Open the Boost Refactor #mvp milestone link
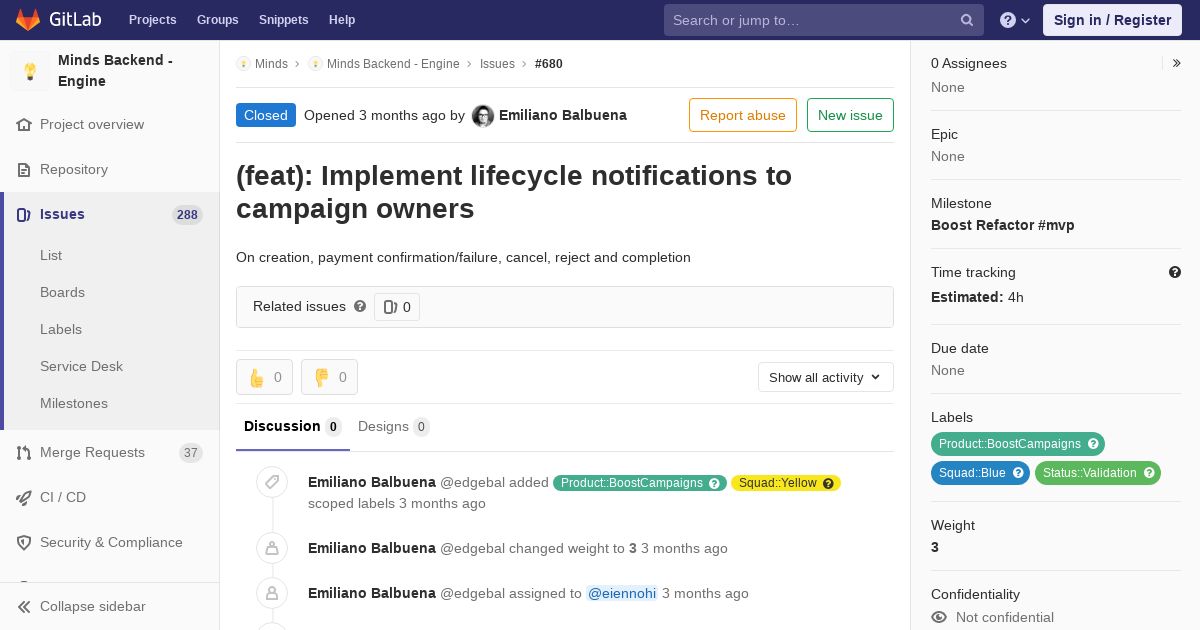Image resolution: width=1200 pixels, height=630 pixels. (x=1003, y=225)
